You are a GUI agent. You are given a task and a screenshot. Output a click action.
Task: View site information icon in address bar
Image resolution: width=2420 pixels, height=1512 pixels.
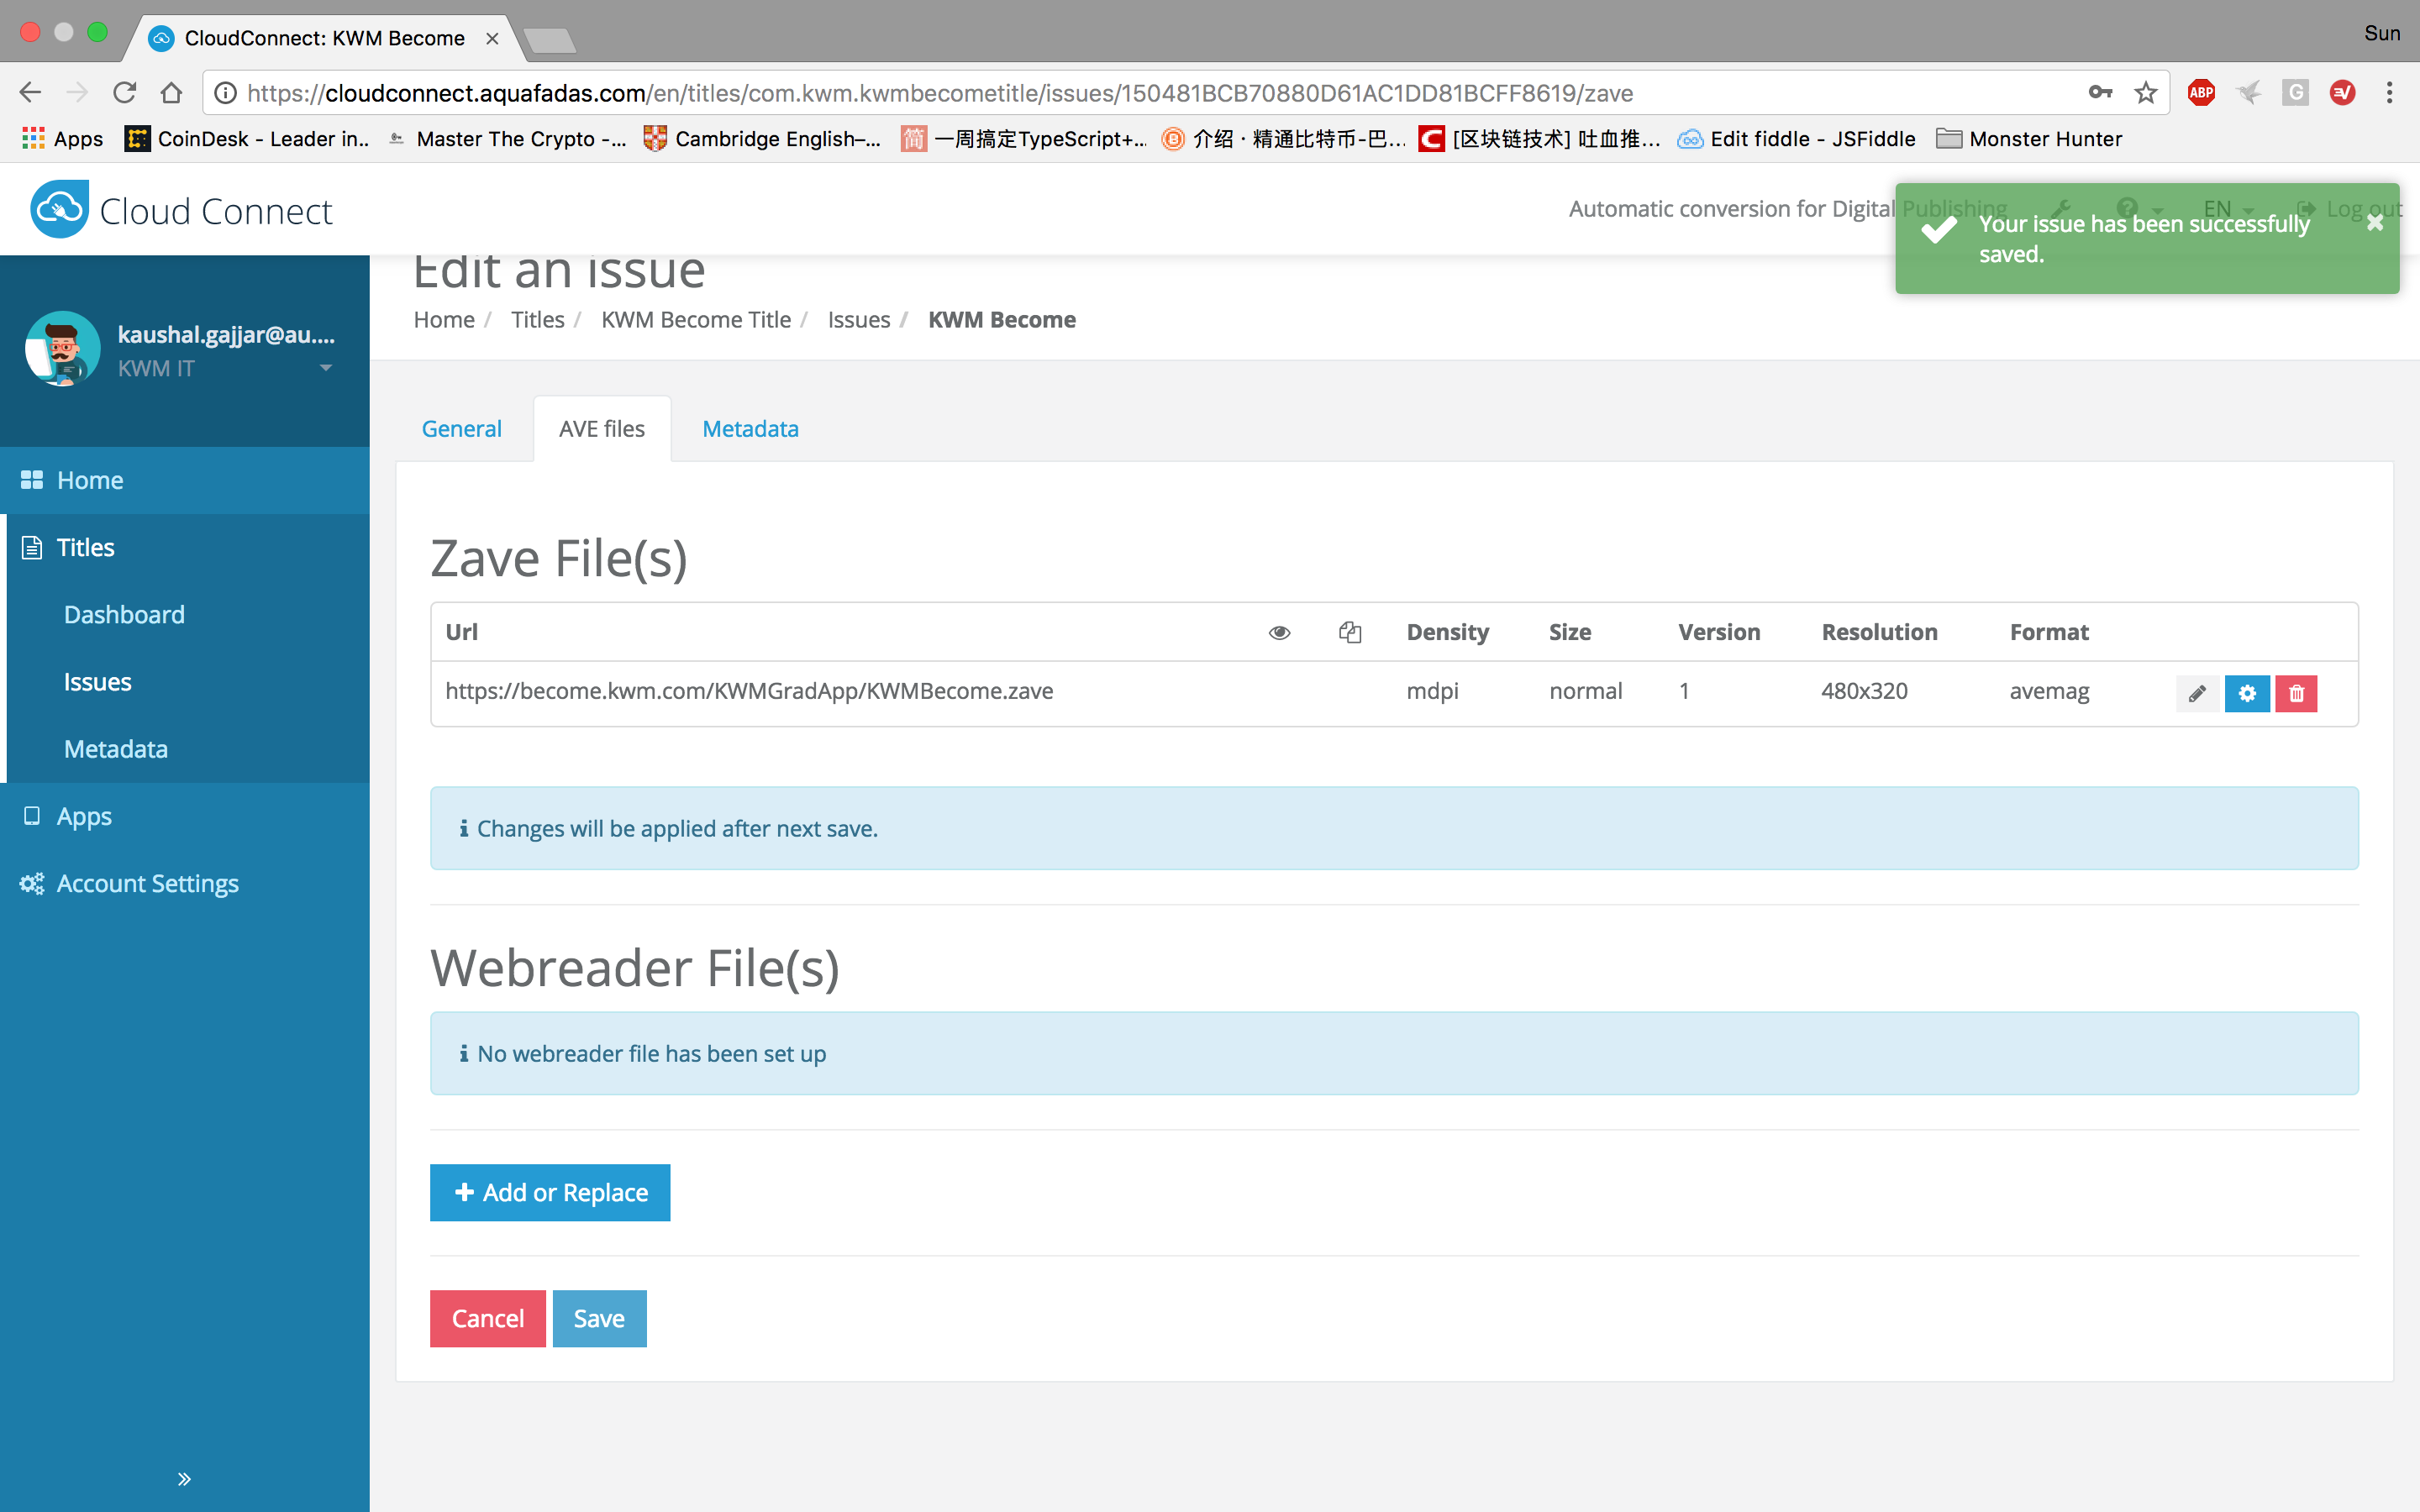pyautogui.click(x=226, y=93)
